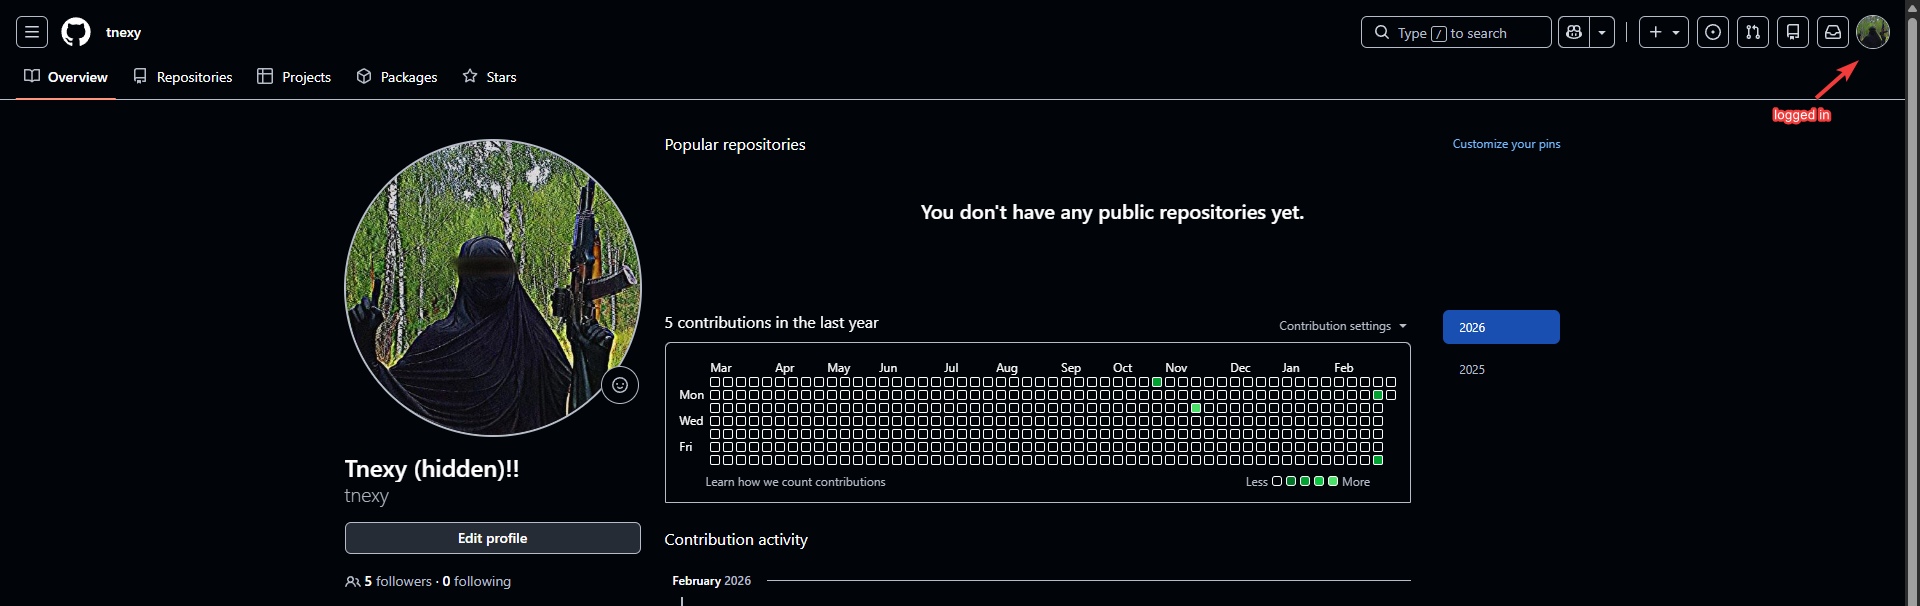Open the Contribution settings dropdown

(1342, 326)
